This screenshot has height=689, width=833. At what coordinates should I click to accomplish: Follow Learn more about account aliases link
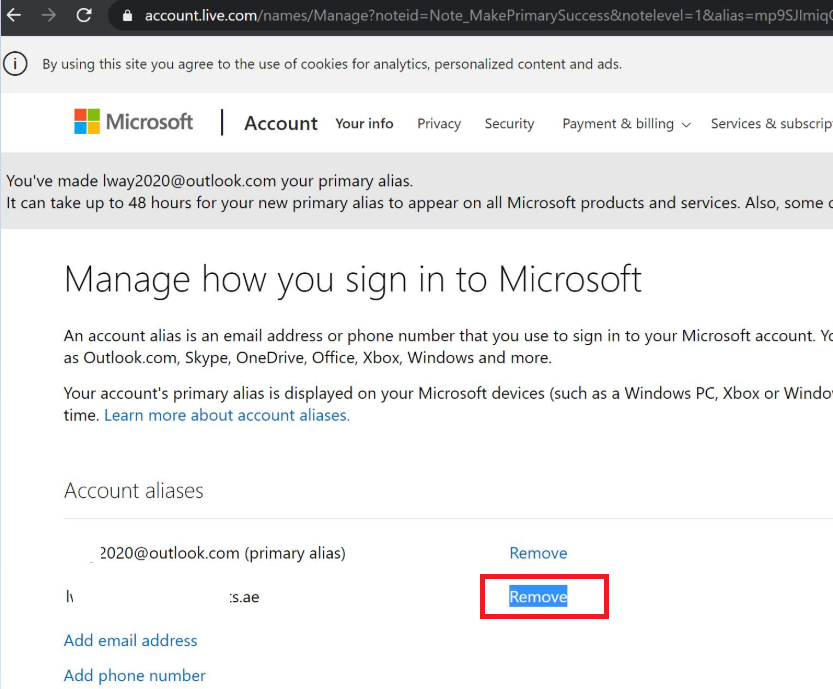click(227, 415)
